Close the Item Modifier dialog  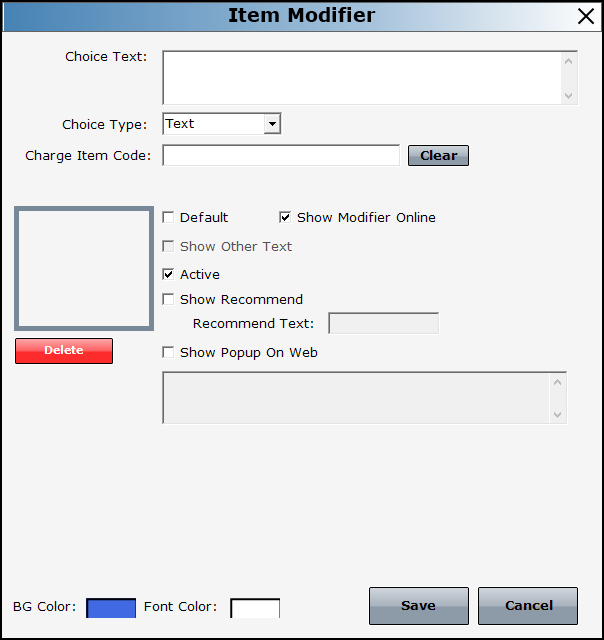coord(586,15)
